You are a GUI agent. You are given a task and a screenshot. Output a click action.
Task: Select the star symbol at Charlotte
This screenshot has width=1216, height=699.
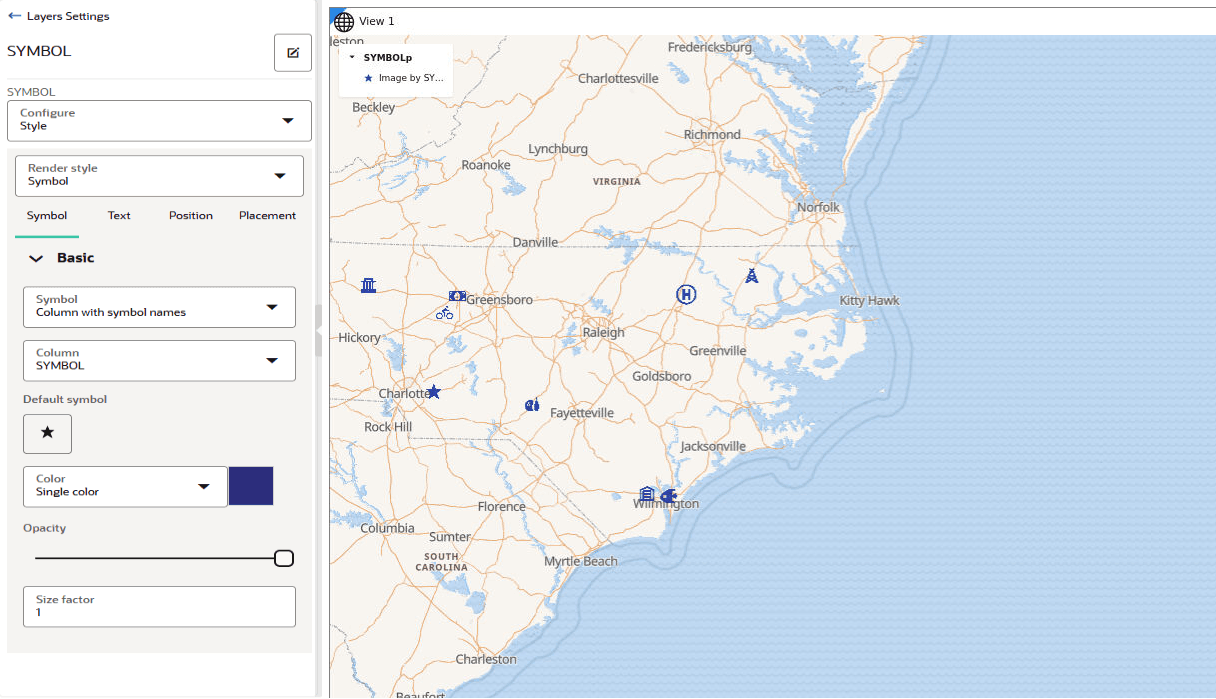(x=434, y=392)
